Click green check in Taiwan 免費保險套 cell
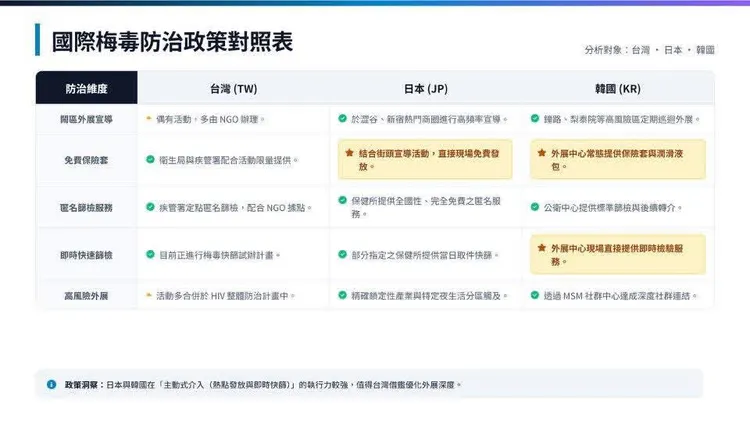 150,159
